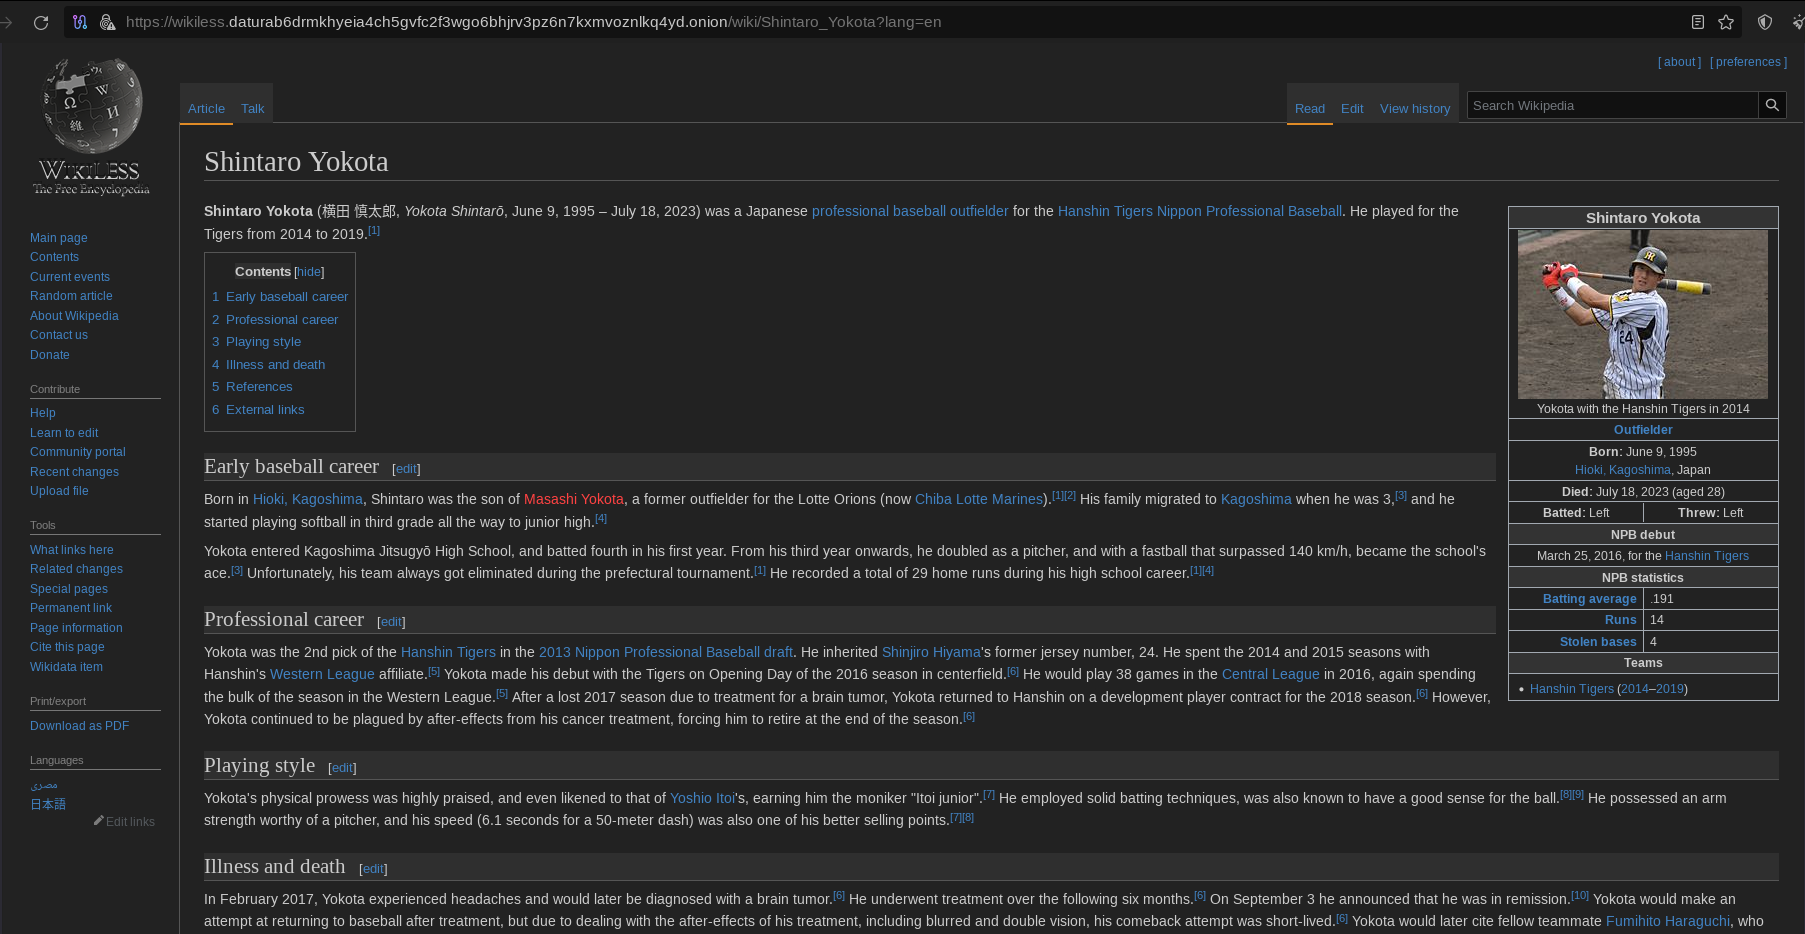Click the address bar URL
The image size is (1805, 934).
click(533, 22)
